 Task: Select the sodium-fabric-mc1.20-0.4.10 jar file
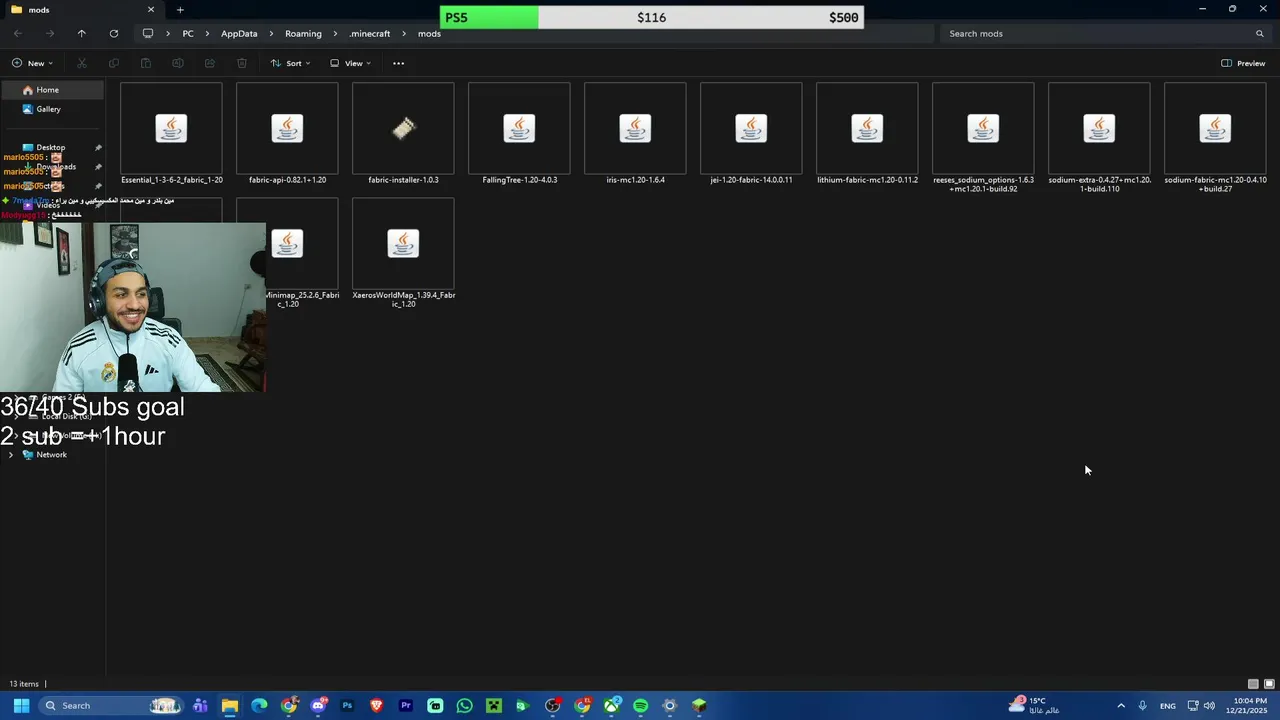pos(1215,138)
